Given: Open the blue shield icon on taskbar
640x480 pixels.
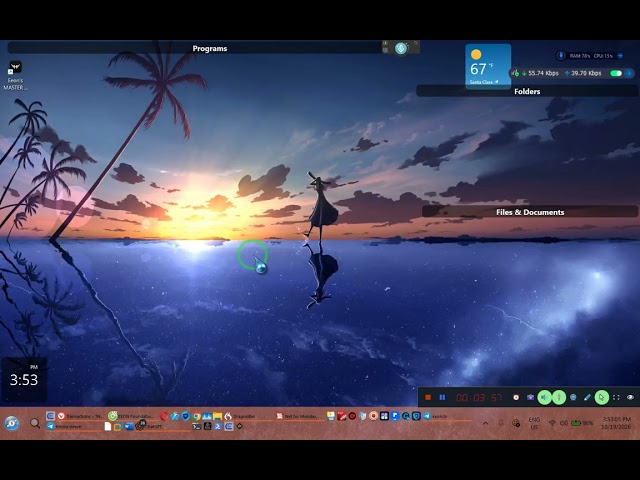Looking at the screenshot, I should [185, 416].
